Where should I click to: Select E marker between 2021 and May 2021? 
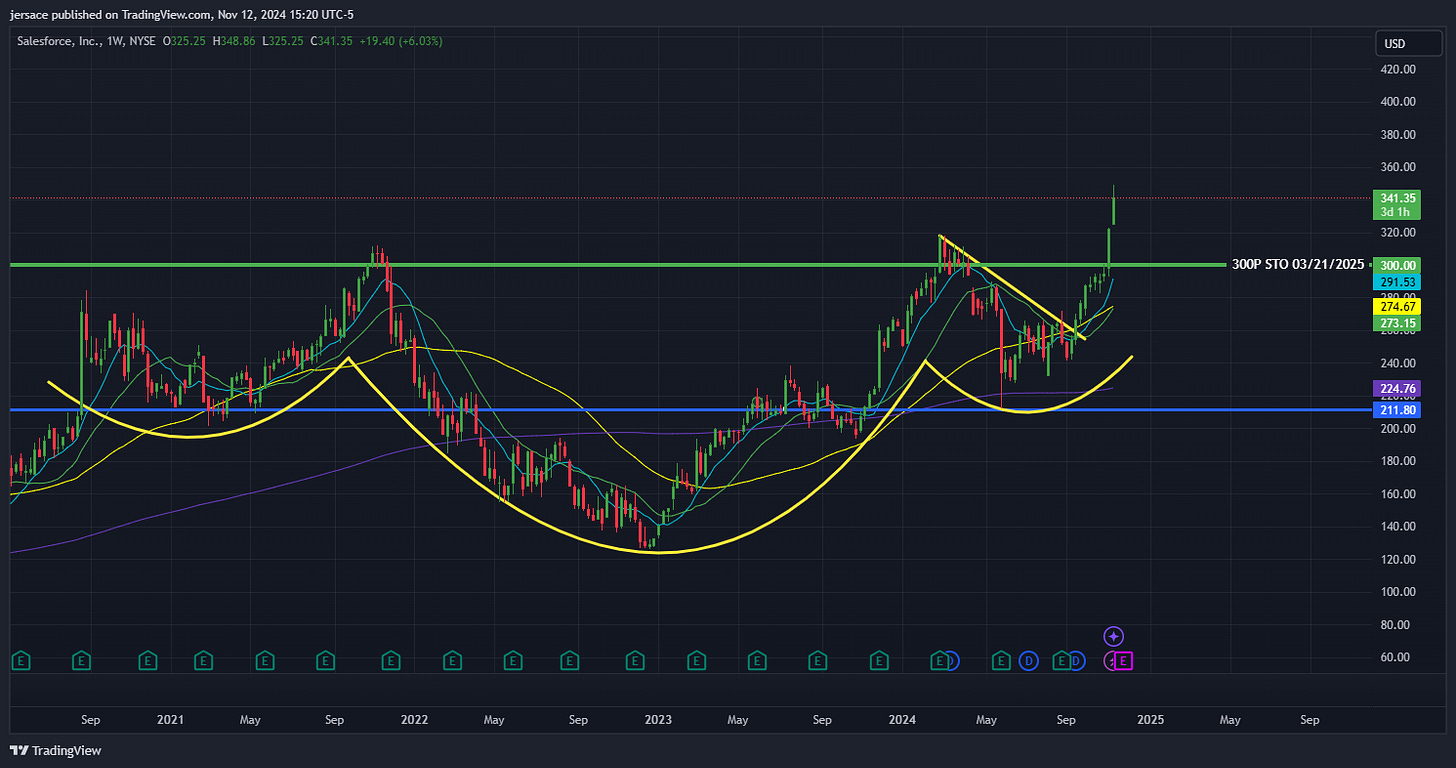[204, 660]
